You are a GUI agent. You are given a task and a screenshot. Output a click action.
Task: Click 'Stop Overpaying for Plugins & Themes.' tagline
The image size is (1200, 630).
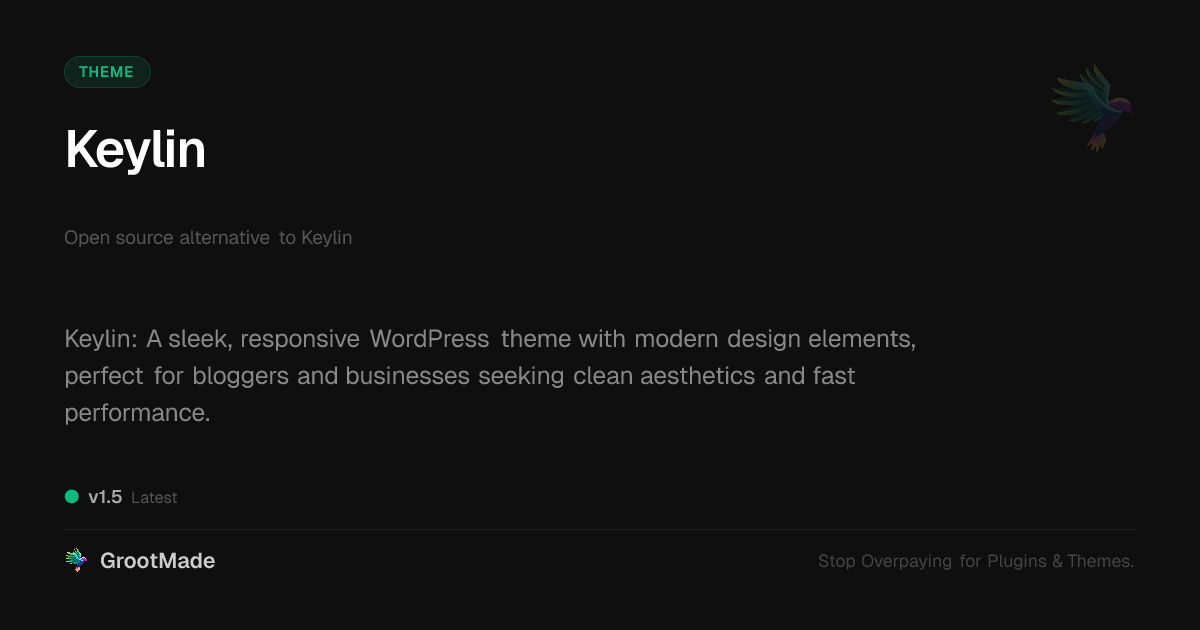[976, 561]
